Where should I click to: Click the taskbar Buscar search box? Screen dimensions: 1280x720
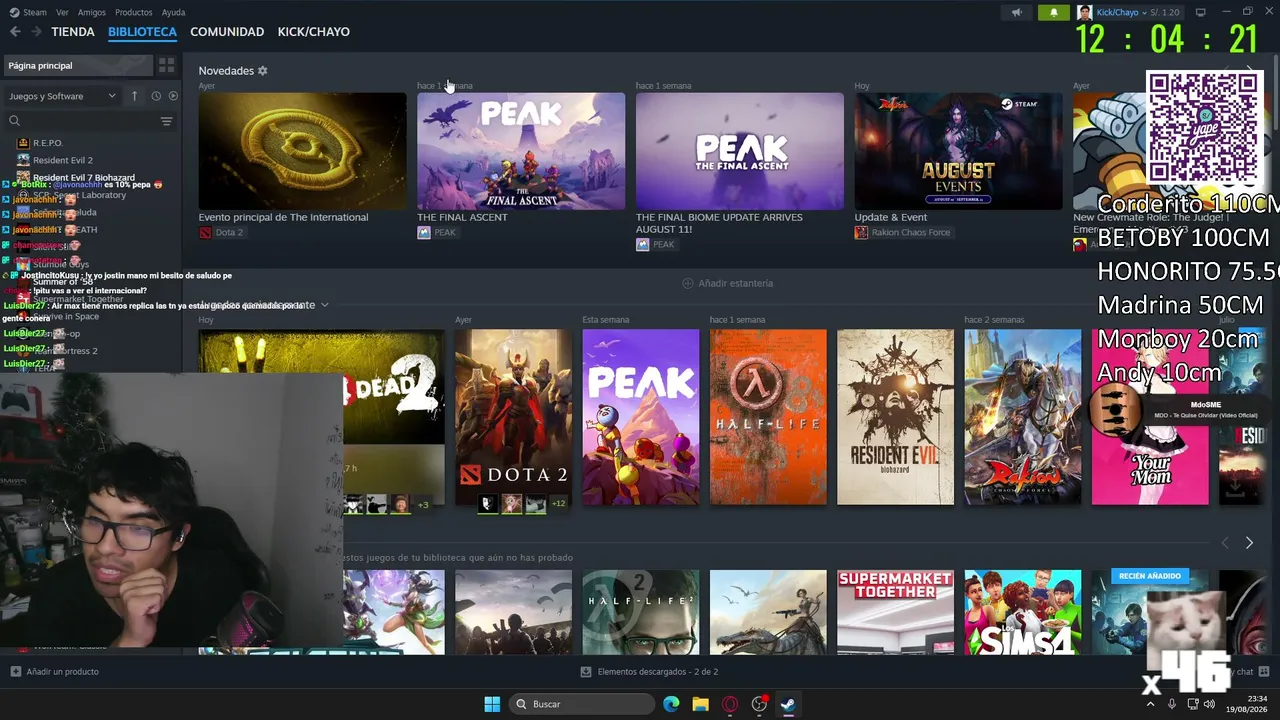581,704
